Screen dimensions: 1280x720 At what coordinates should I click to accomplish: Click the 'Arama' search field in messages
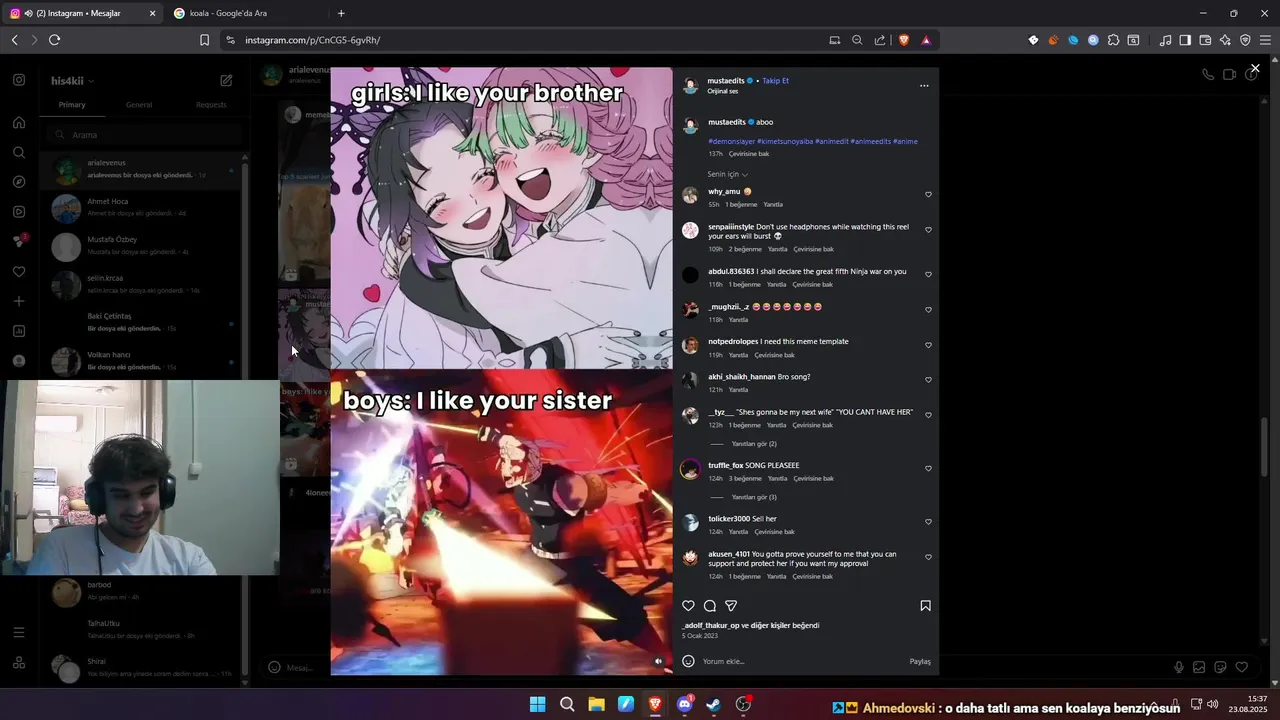(x=143, y=135)
